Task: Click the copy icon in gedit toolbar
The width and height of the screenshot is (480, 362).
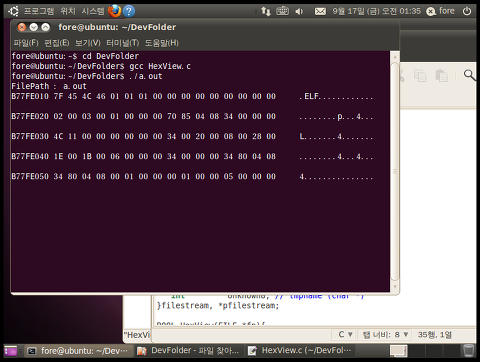Action: pyautogui.click(x=420, y=76)
